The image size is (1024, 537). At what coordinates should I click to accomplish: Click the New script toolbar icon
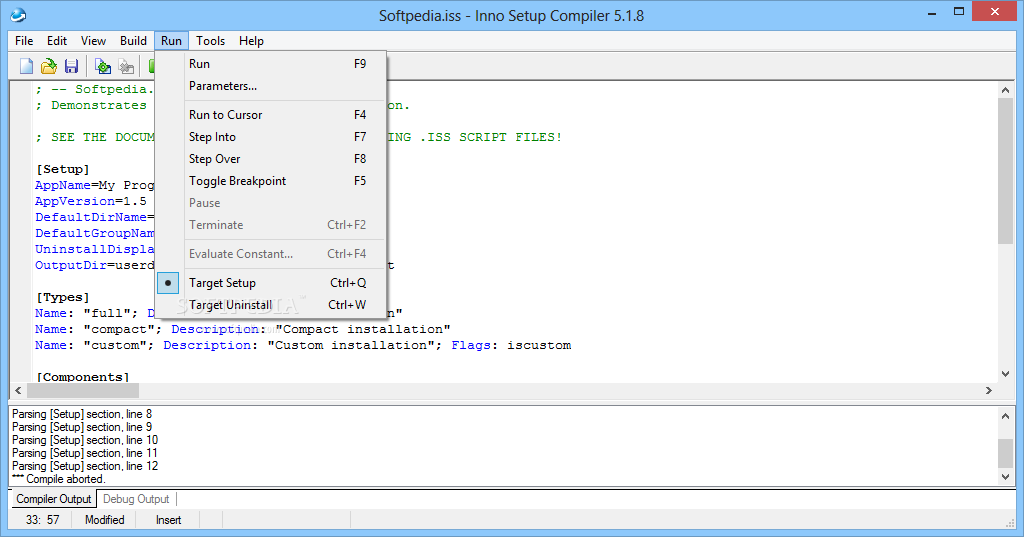(26, 66)
